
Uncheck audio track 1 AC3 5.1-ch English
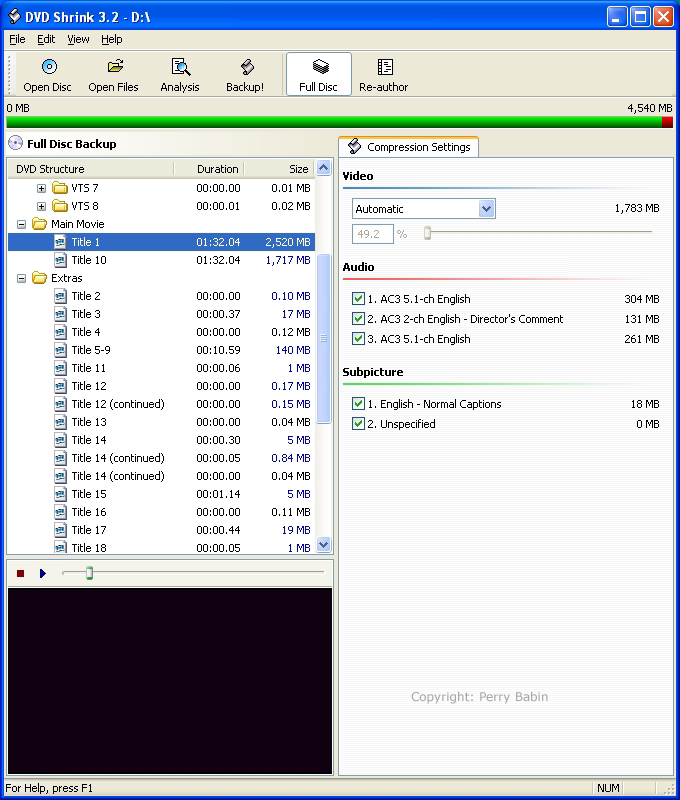[x=358, y=299]
